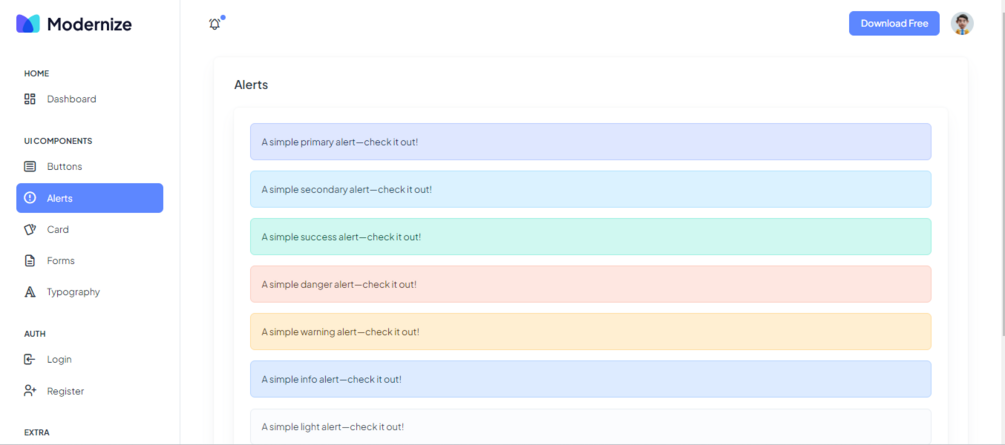Click the Typography letter A icon
The image size is (1005, 445).
pos(29,292)
